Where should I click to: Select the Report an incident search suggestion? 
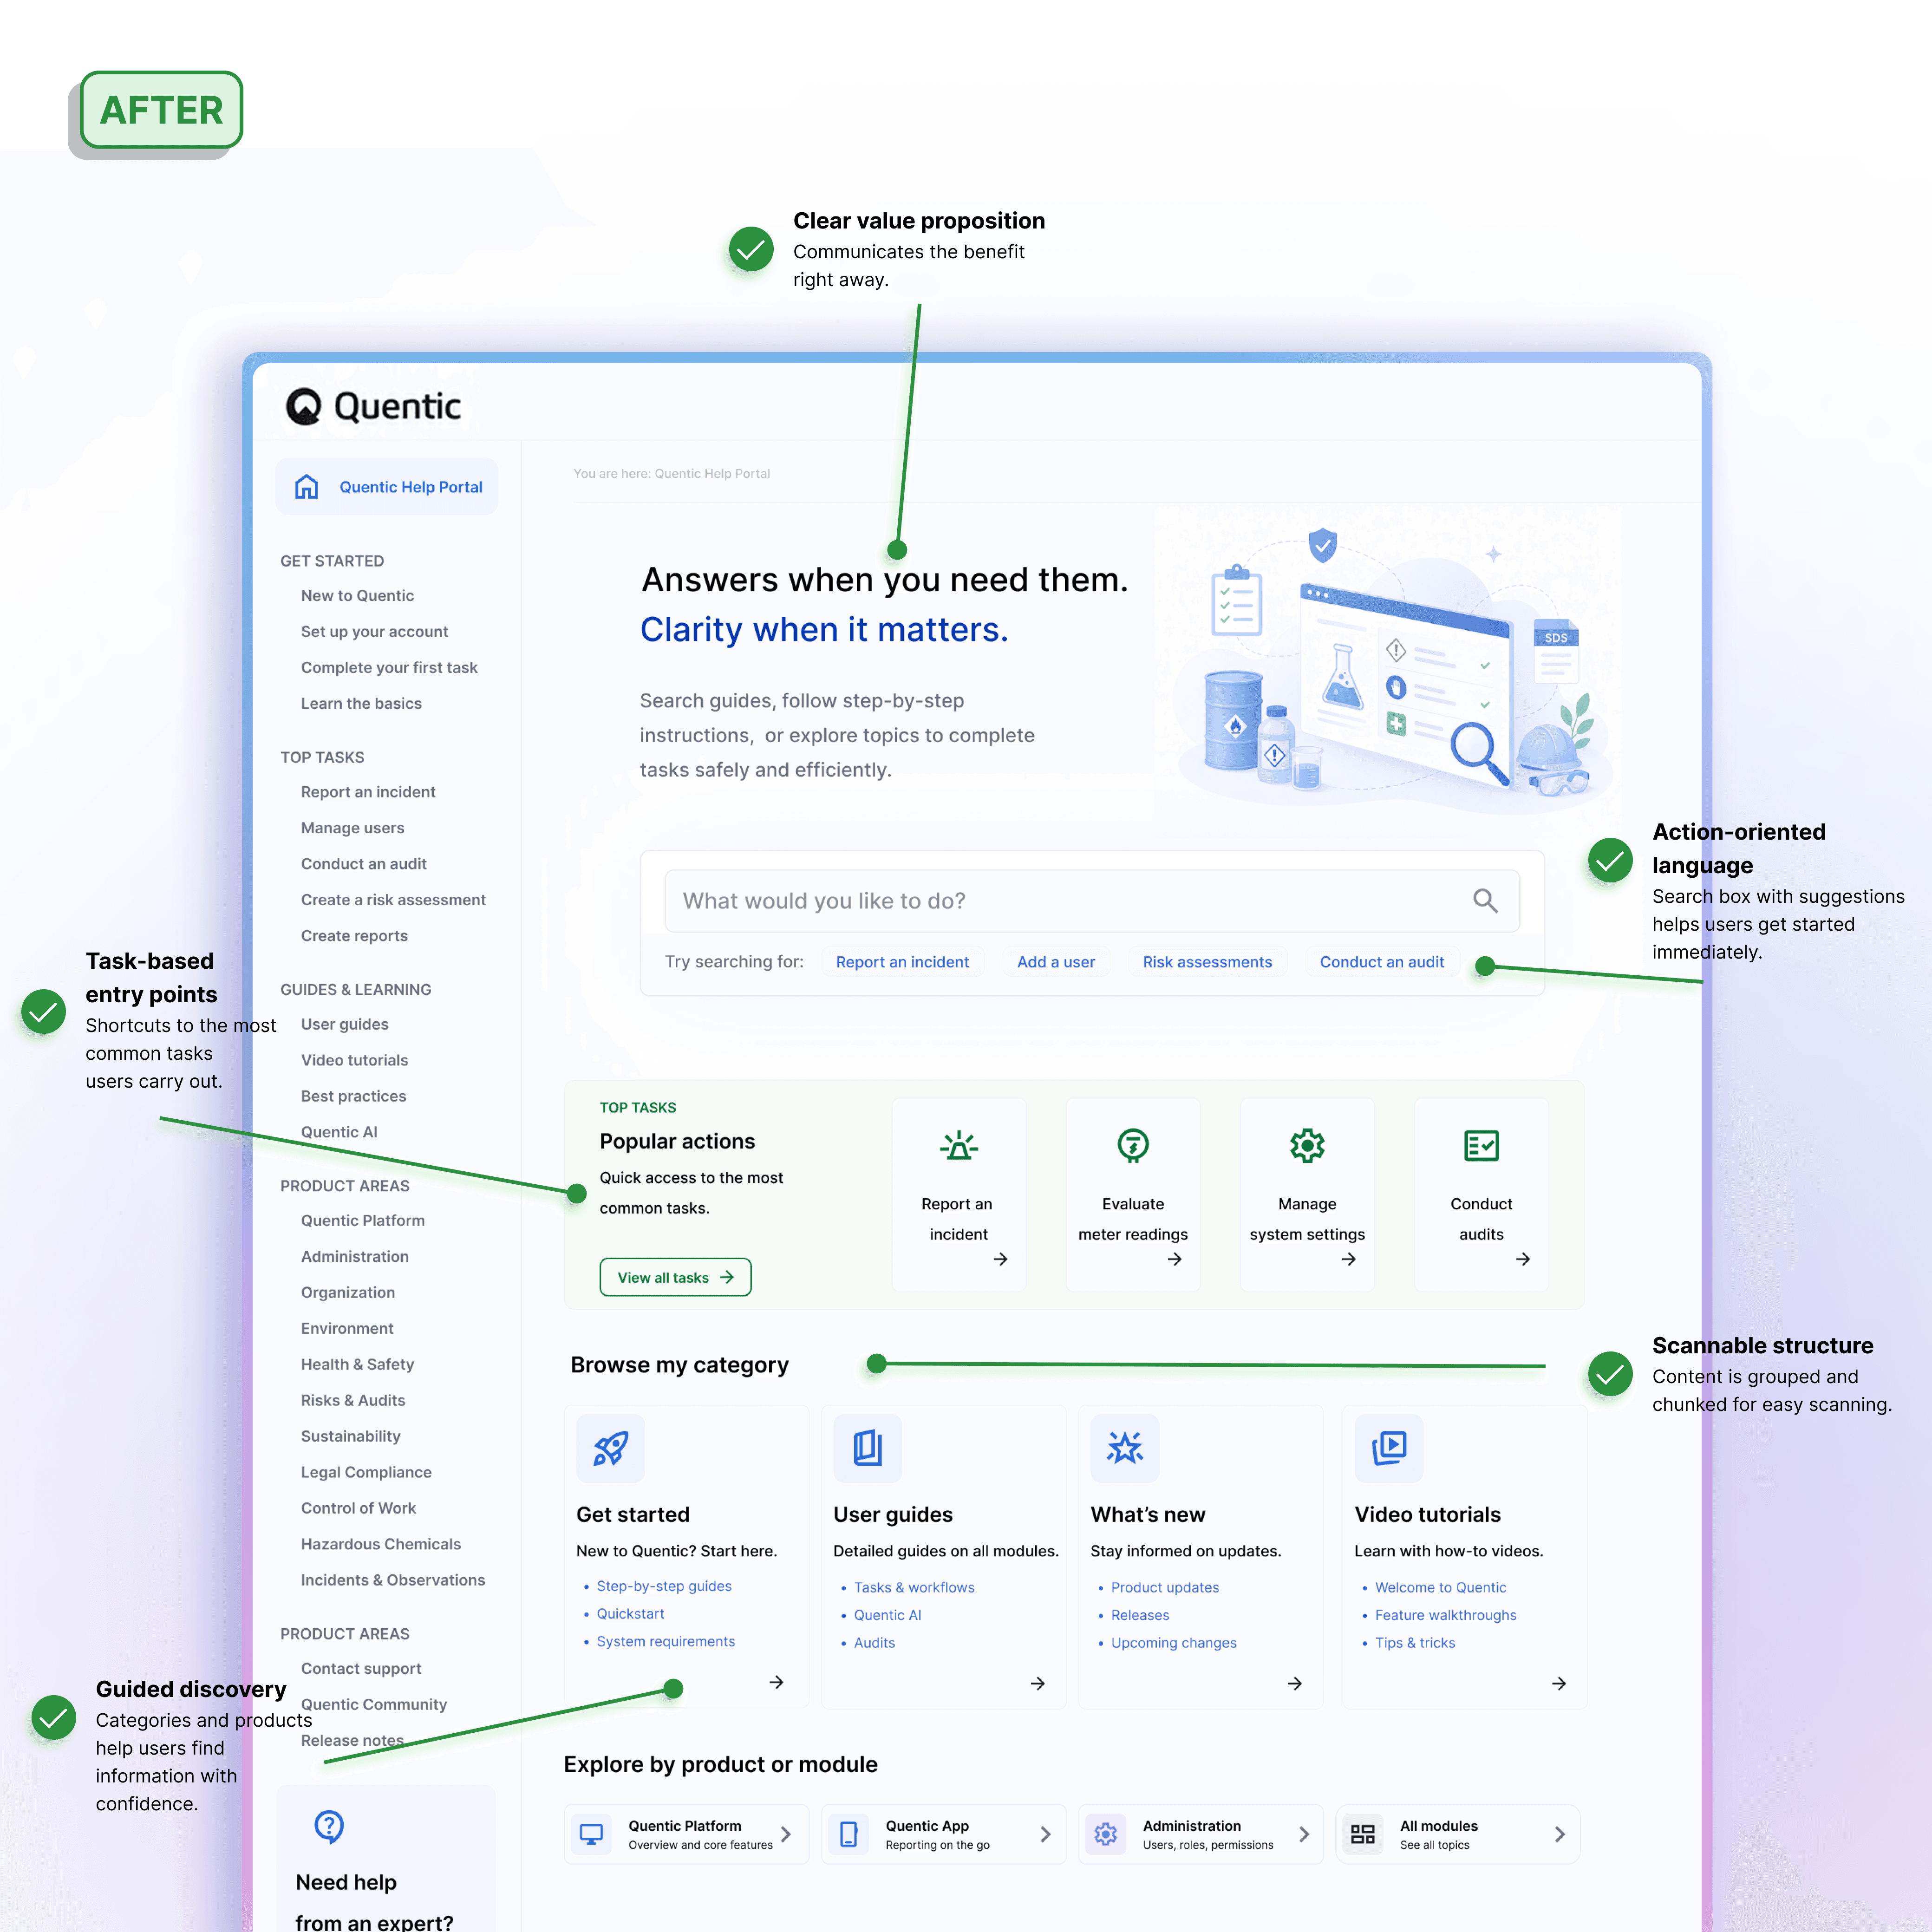coord(902,962)
